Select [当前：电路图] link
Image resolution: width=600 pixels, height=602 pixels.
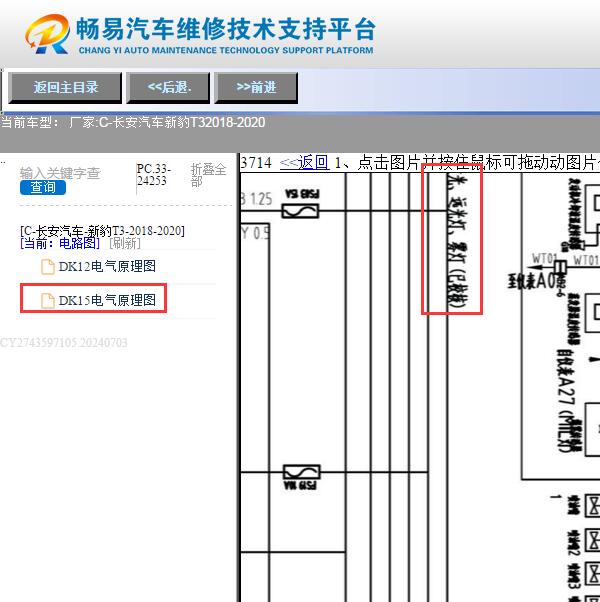60,243
